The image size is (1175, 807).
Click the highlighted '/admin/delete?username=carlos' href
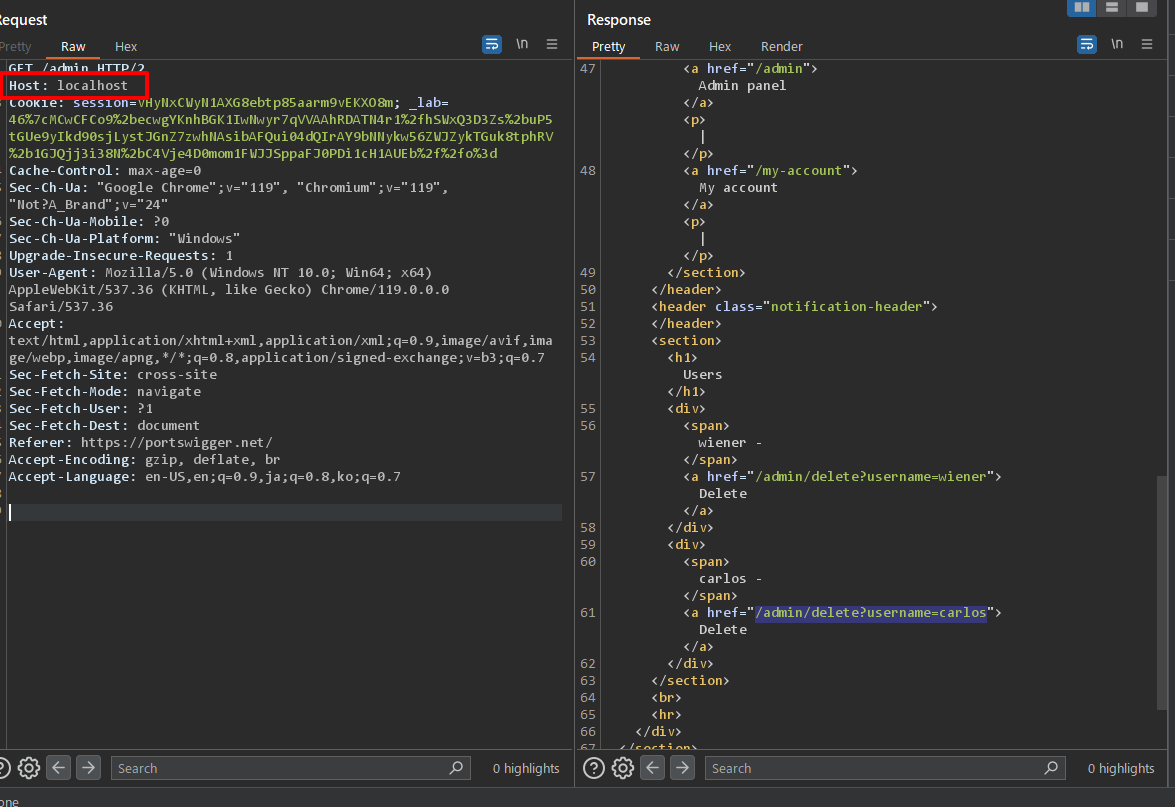pyautogui.click(x=871, y=613)
